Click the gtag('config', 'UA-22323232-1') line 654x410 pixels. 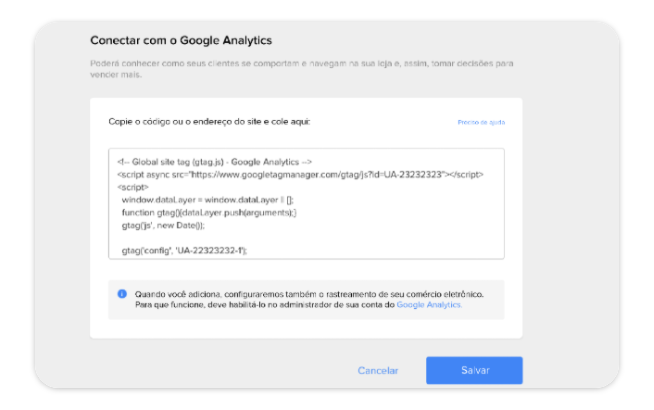click(x=184, y=251)
